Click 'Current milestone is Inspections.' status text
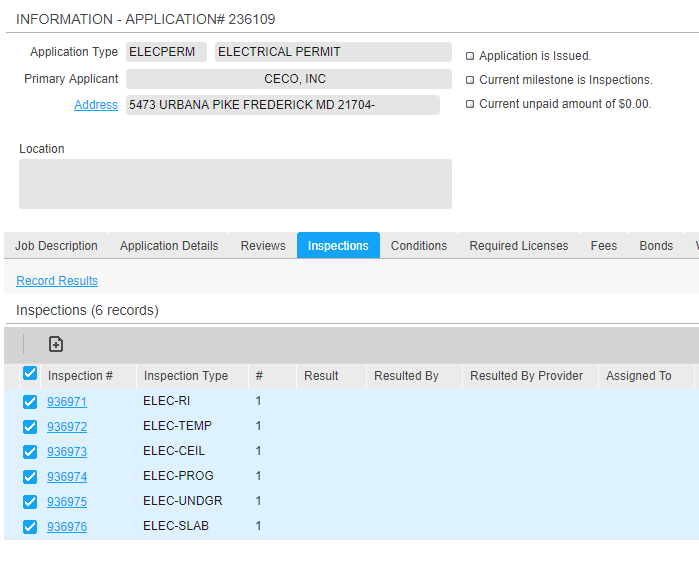The image size is (699, 569). [x=566, y=80]
